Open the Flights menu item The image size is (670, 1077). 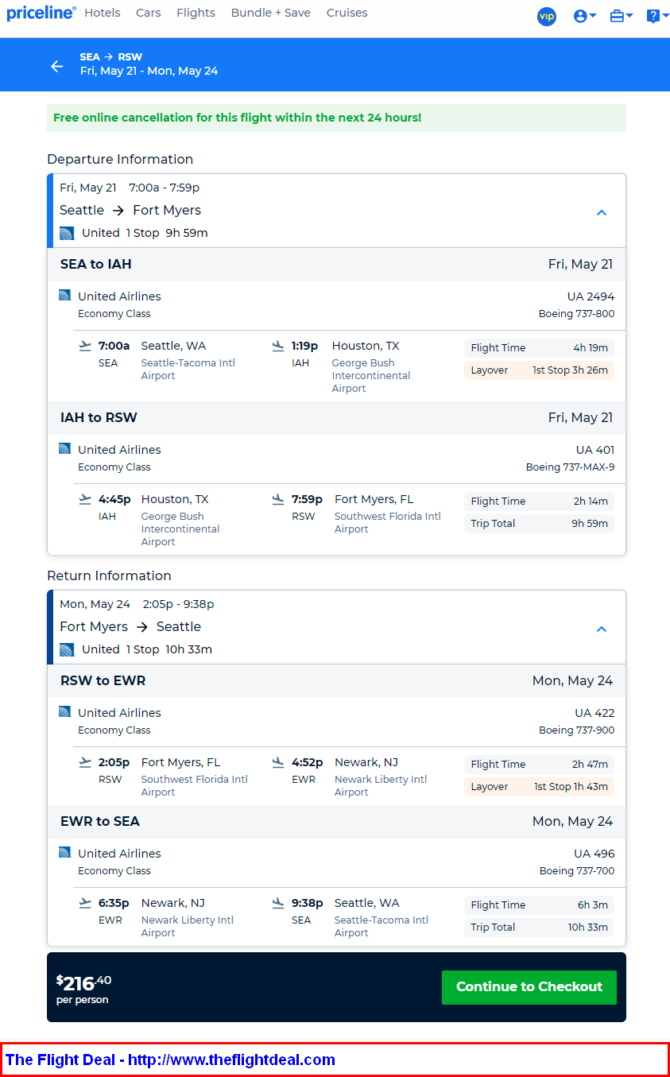(x=196, y=13)
